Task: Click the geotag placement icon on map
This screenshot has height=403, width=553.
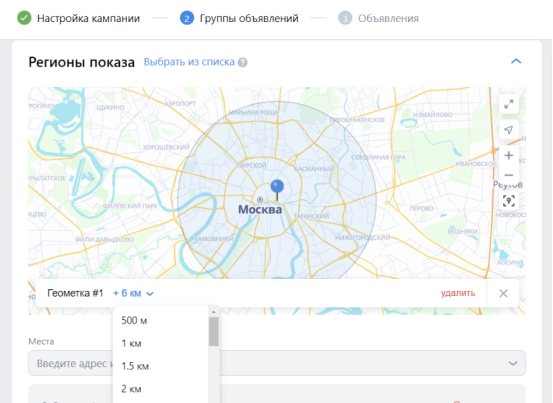Action: 509,201
